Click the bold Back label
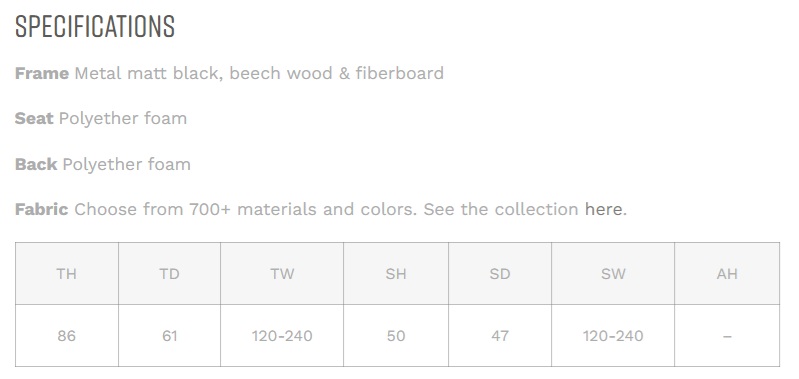The image size is (799, 379). click(36, 164)
